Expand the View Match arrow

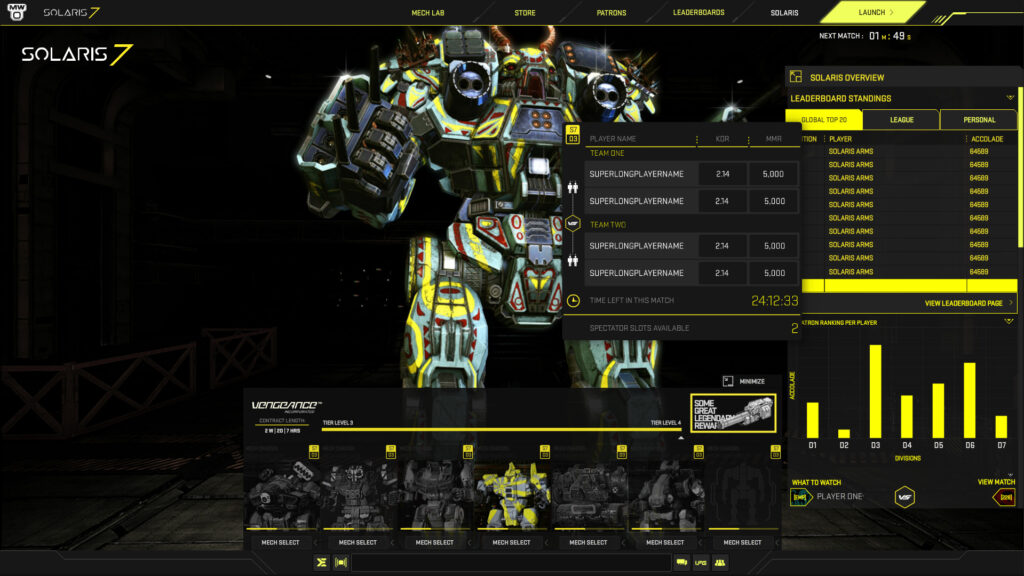click(x=1003, y=497)
